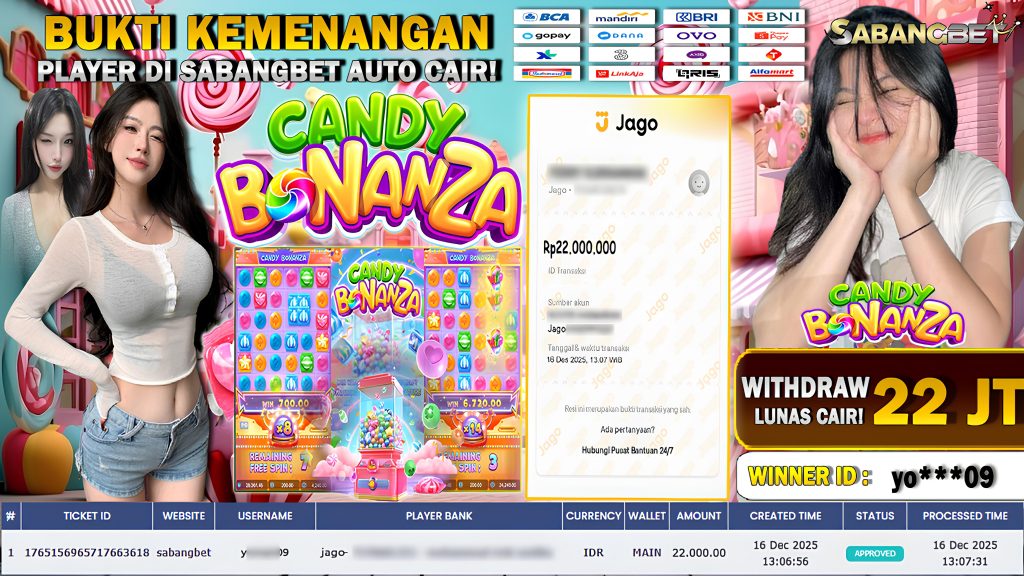This screenshot has height=576, width=1024.
Task: Select the PLAYER BANK column header
Action: [439, 516]
